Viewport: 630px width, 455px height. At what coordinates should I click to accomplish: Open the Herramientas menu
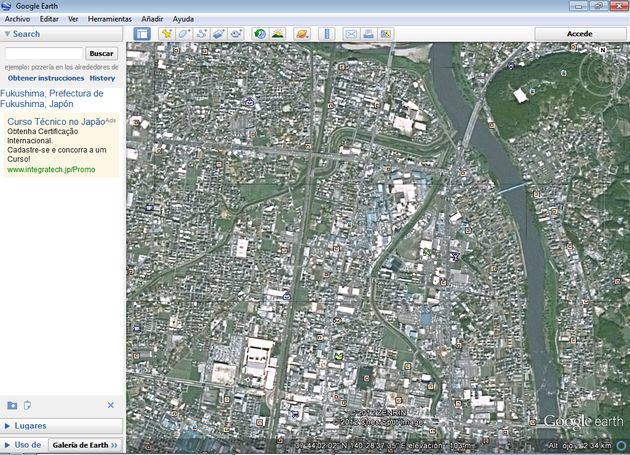110,19
